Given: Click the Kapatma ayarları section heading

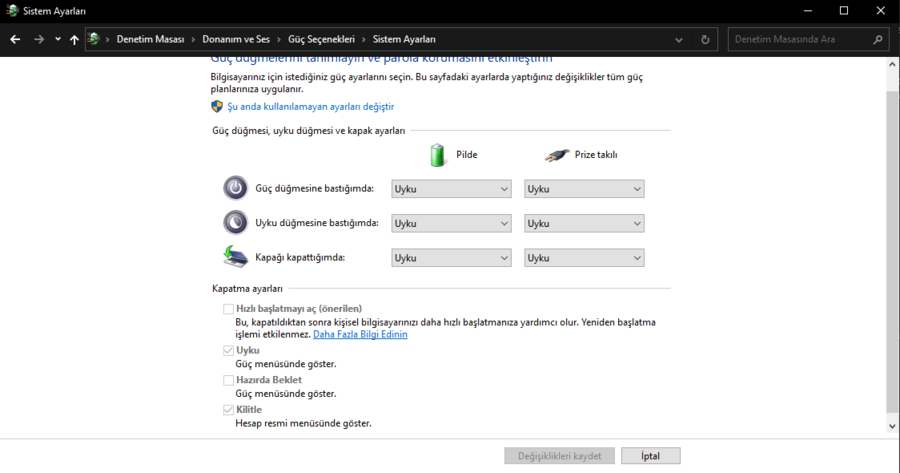Looking at the screenshot, I should pyautogui.click(x=247, y=289).
